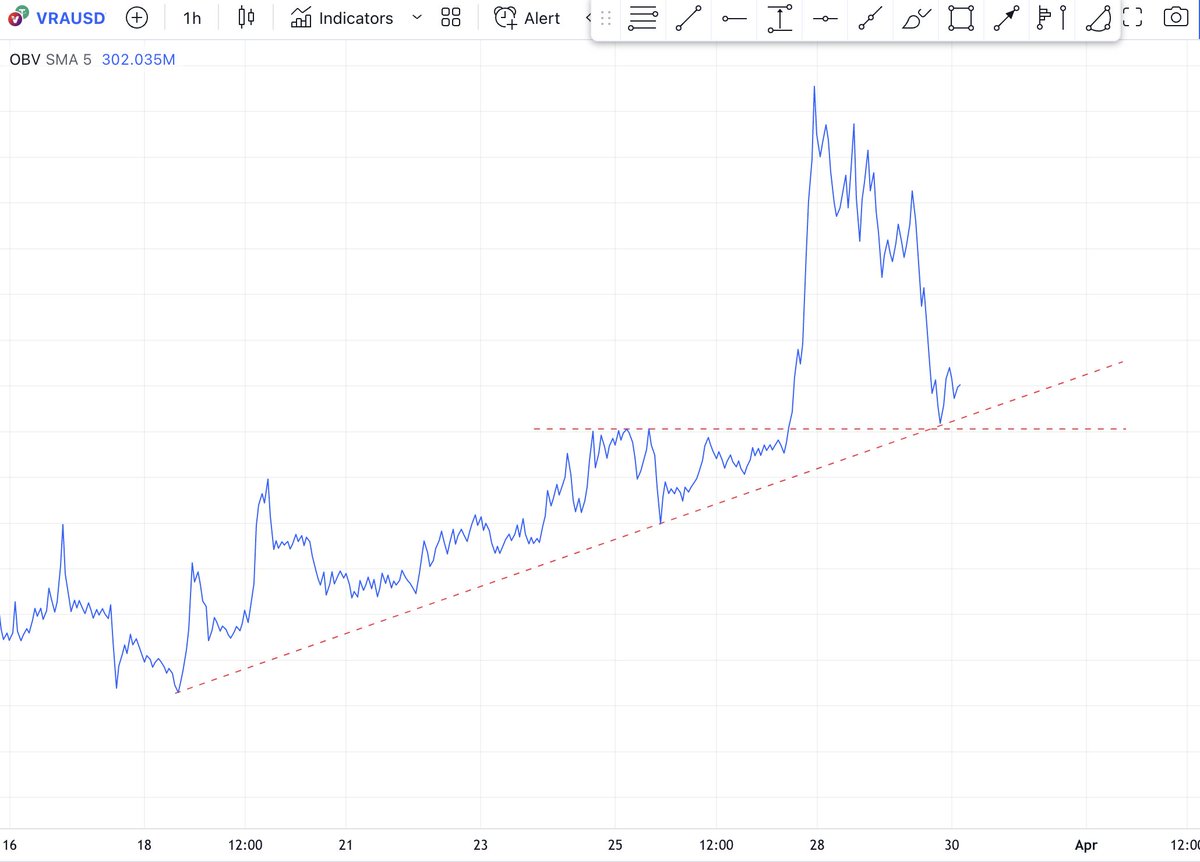Select the Brush drawing tool

coord(916,18)
